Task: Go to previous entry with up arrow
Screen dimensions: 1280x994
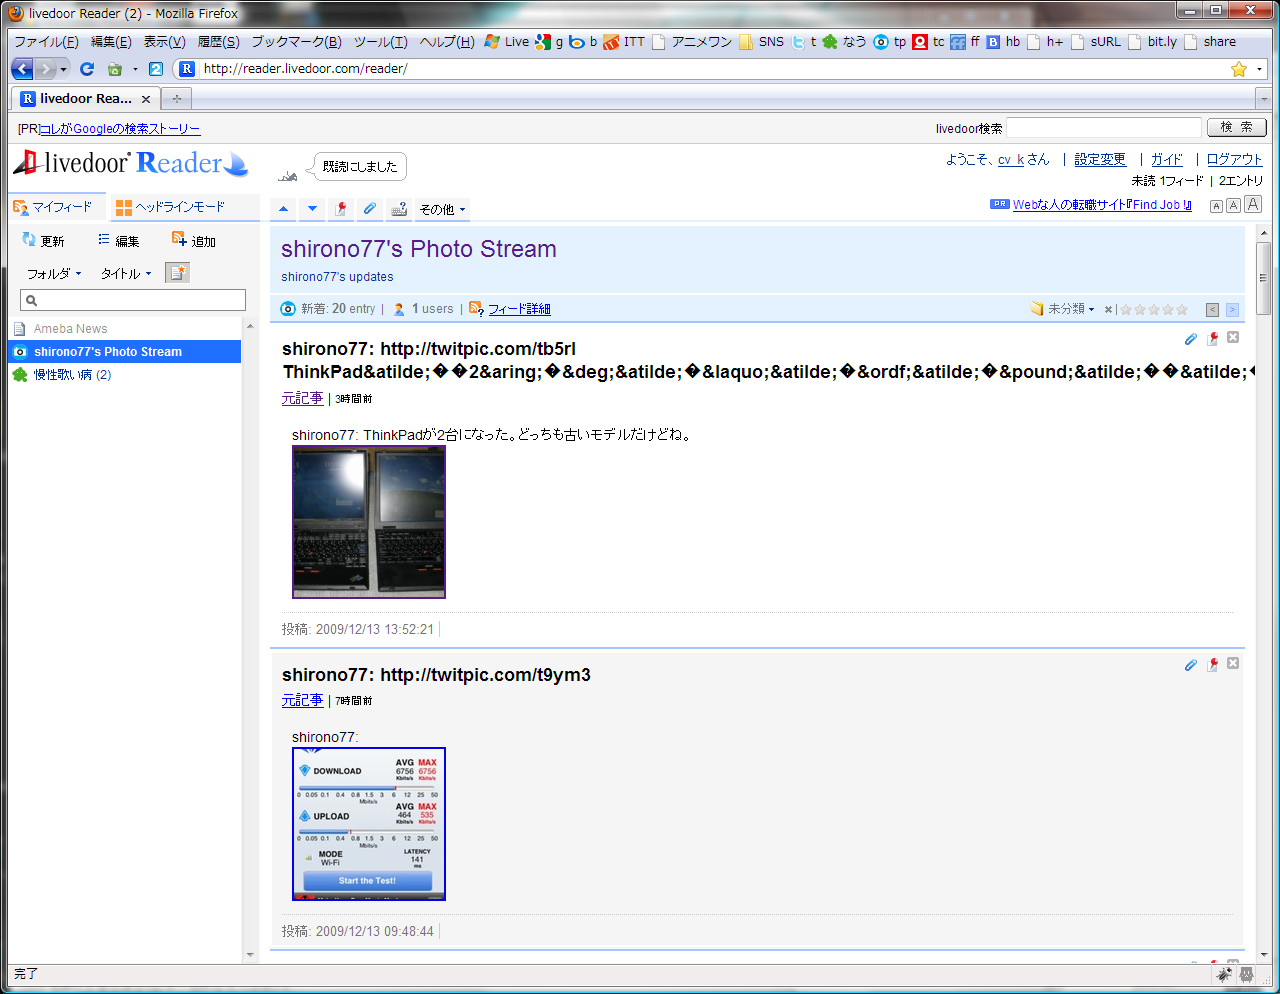Action: pos(283,209)
